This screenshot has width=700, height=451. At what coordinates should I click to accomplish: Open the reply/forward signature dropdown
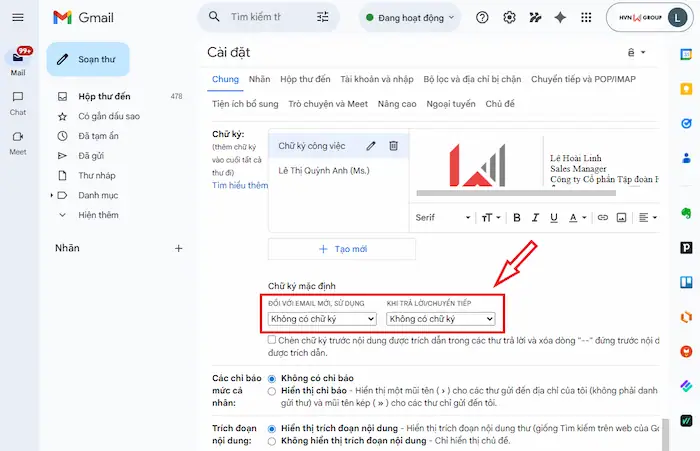pos(441,319)
